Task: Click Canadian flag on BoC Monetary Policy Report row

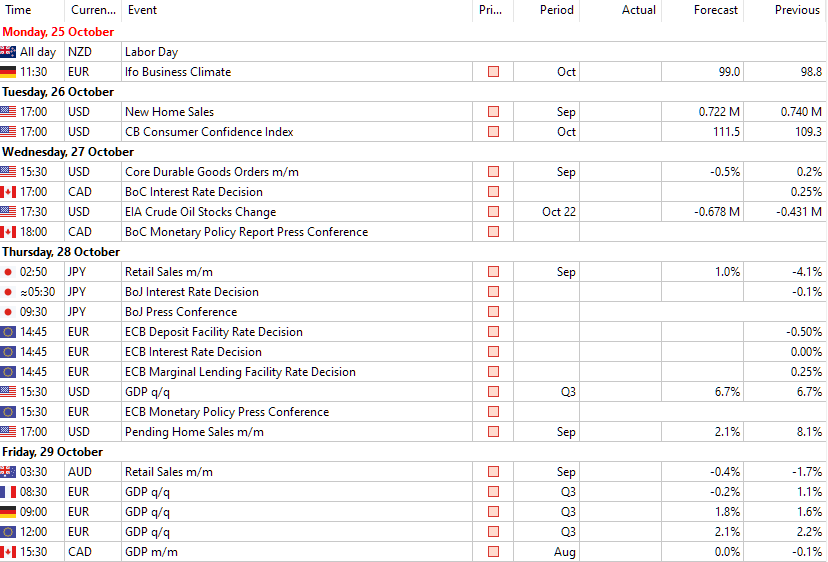Action: 8,232
